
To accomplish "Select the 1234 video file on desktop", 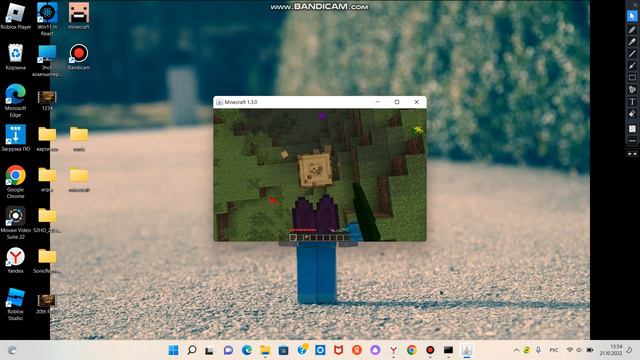I will (47, 100).
